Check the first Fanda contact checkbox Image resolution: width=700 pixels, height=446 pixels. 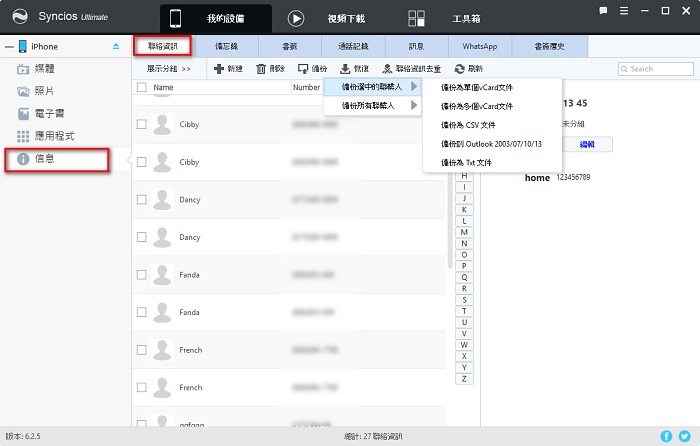pyautogui.click(x=142, y=275)
